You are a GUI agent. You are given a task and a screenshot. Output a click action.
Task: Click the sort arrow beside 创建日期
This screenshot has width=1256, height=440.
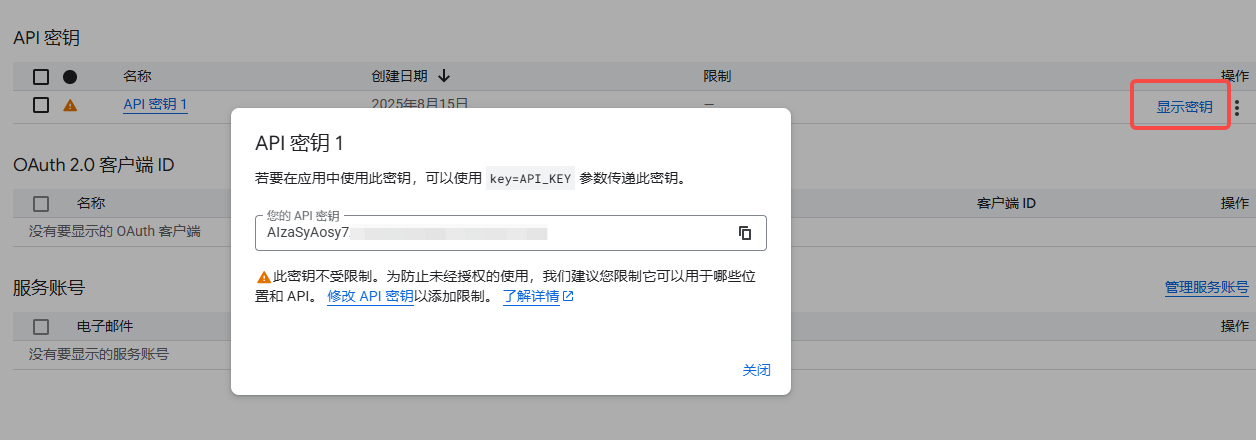pyautogui.click(x=444, y=76)
